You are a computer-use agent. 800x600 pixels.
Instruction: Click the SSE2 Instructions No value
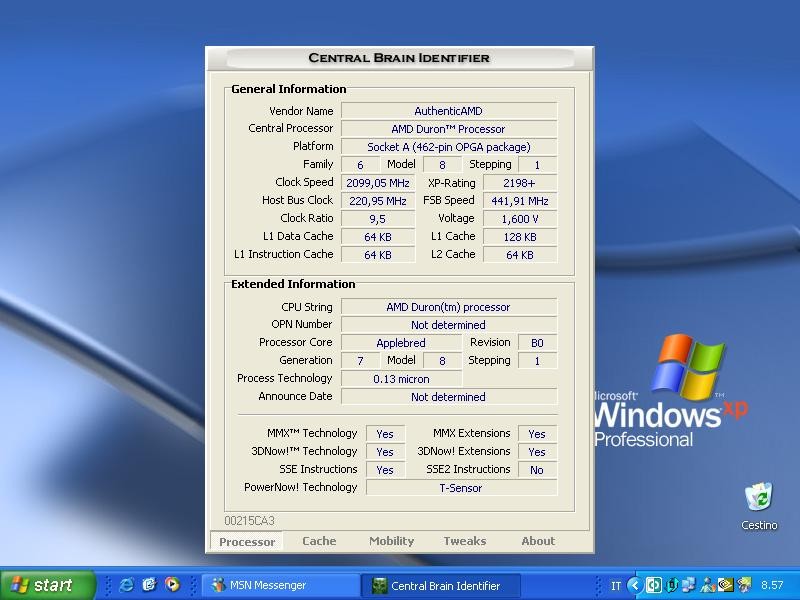537,469
